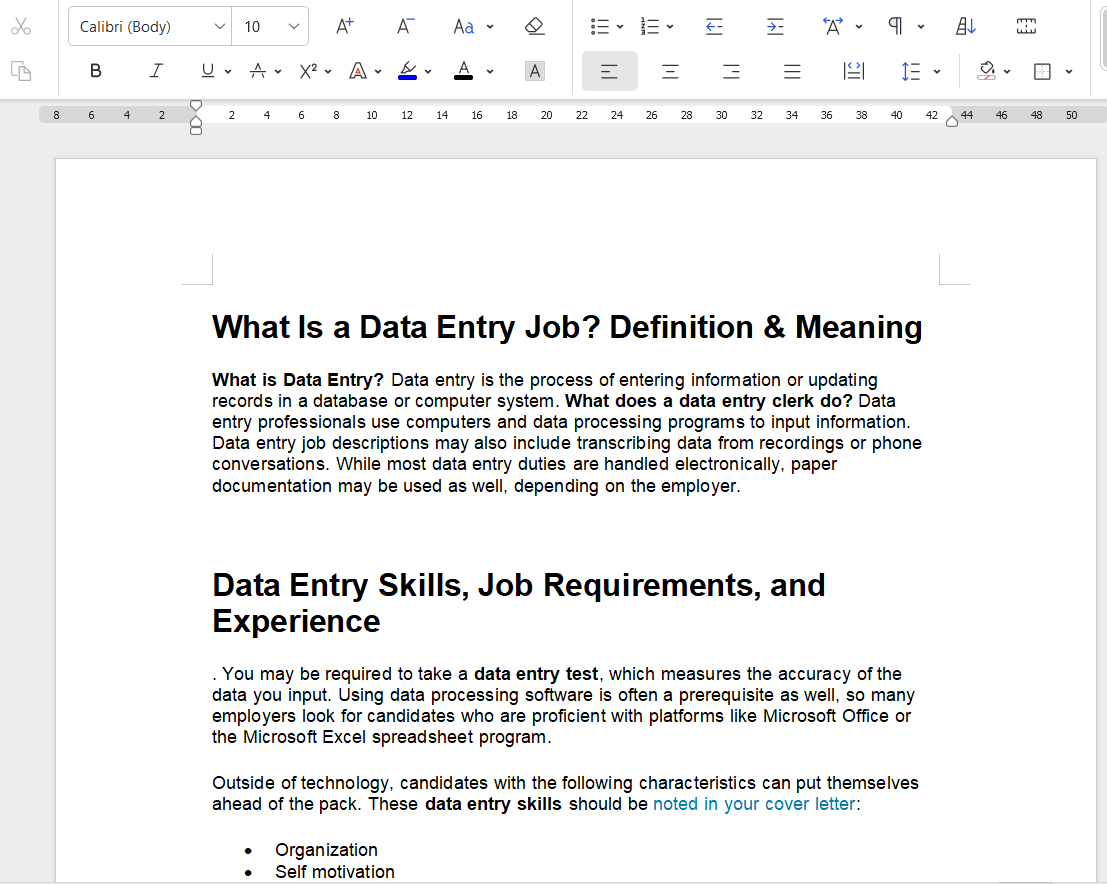This screenshot has height=884, width=1107.
Task: Expand the line spacing options
Action: coord(936,71)
